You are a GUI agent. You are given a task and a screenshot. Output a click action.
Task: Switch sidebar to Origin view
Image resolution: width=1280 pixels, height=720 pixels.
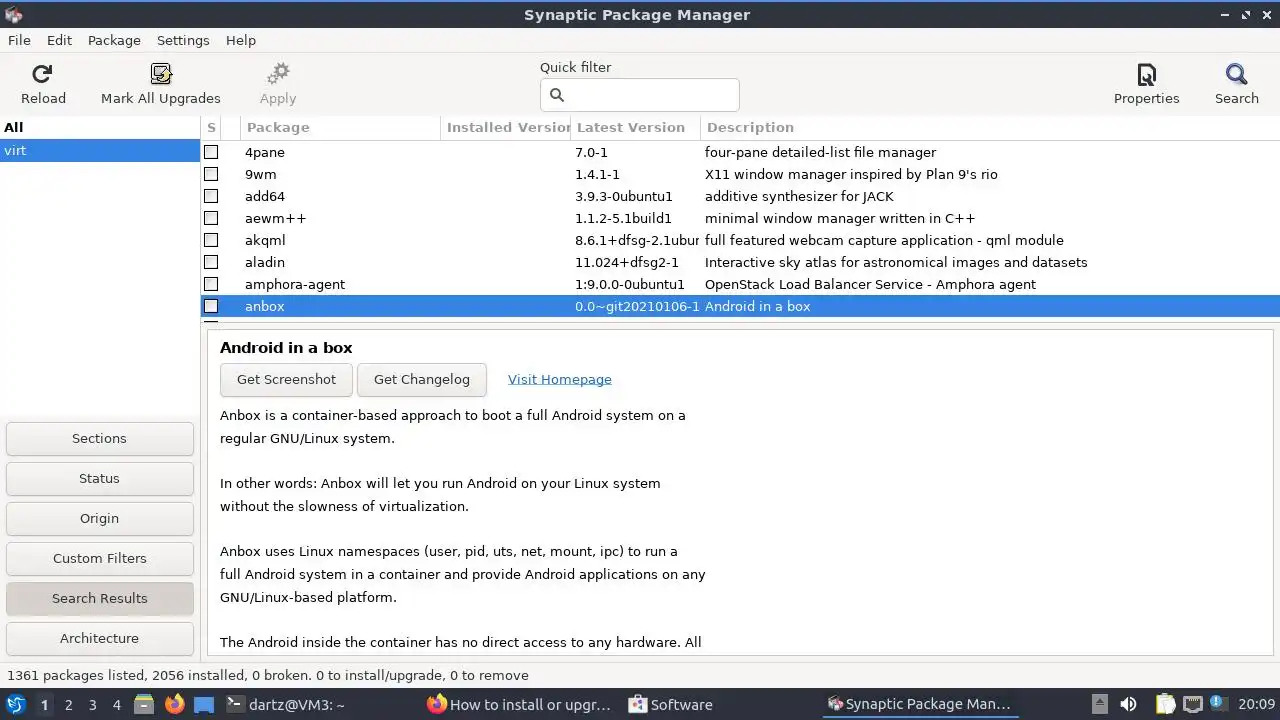(x=99, y=518)
